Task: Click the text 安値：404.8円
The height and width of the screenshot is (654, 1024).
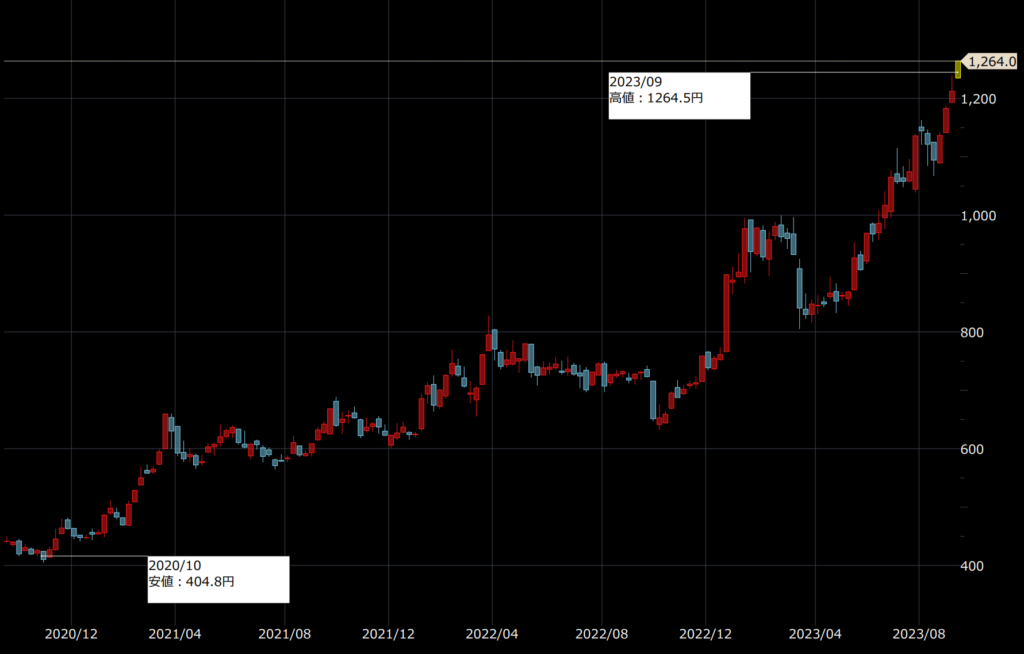Action: [191, 581]
